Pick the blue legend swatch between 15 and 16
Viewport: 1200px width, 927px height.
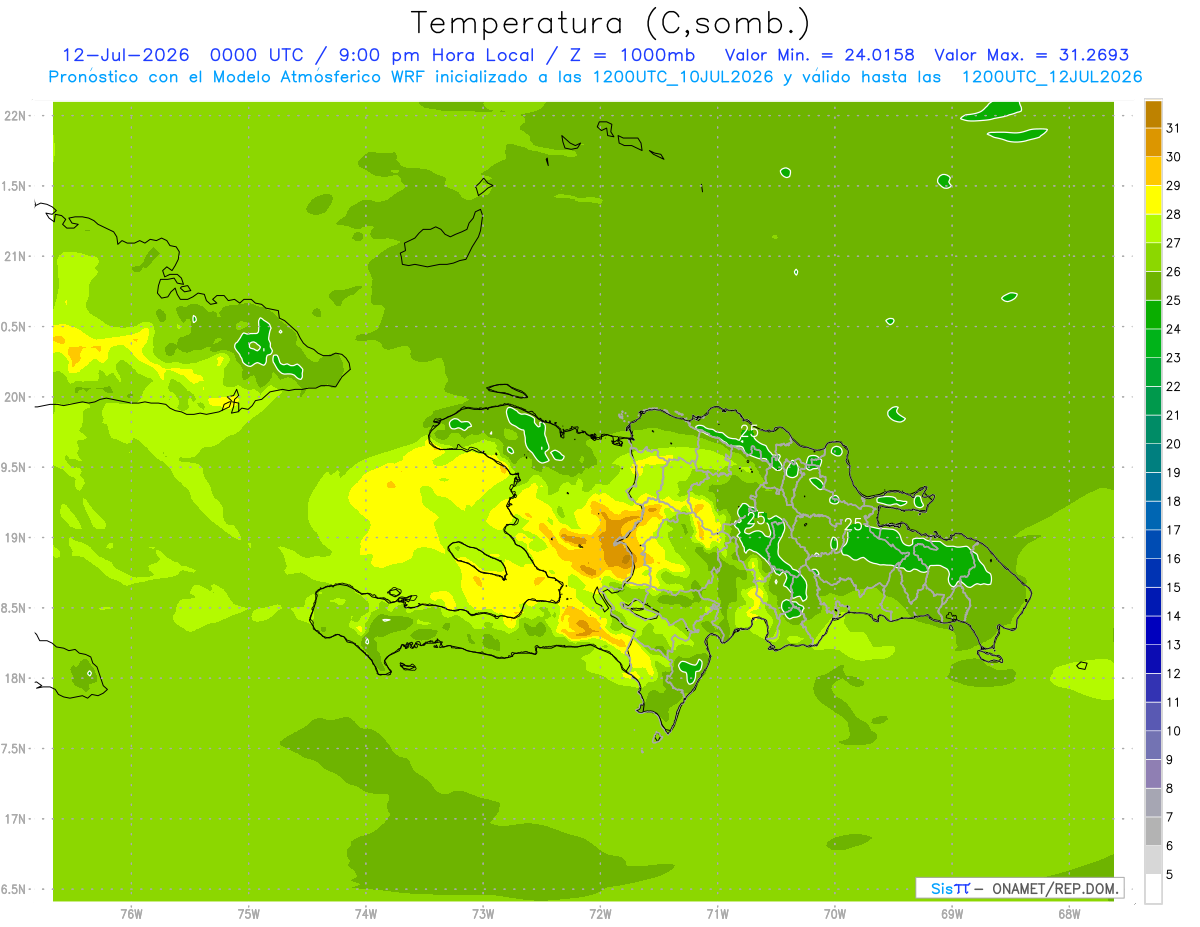(x=1153, y=573)
